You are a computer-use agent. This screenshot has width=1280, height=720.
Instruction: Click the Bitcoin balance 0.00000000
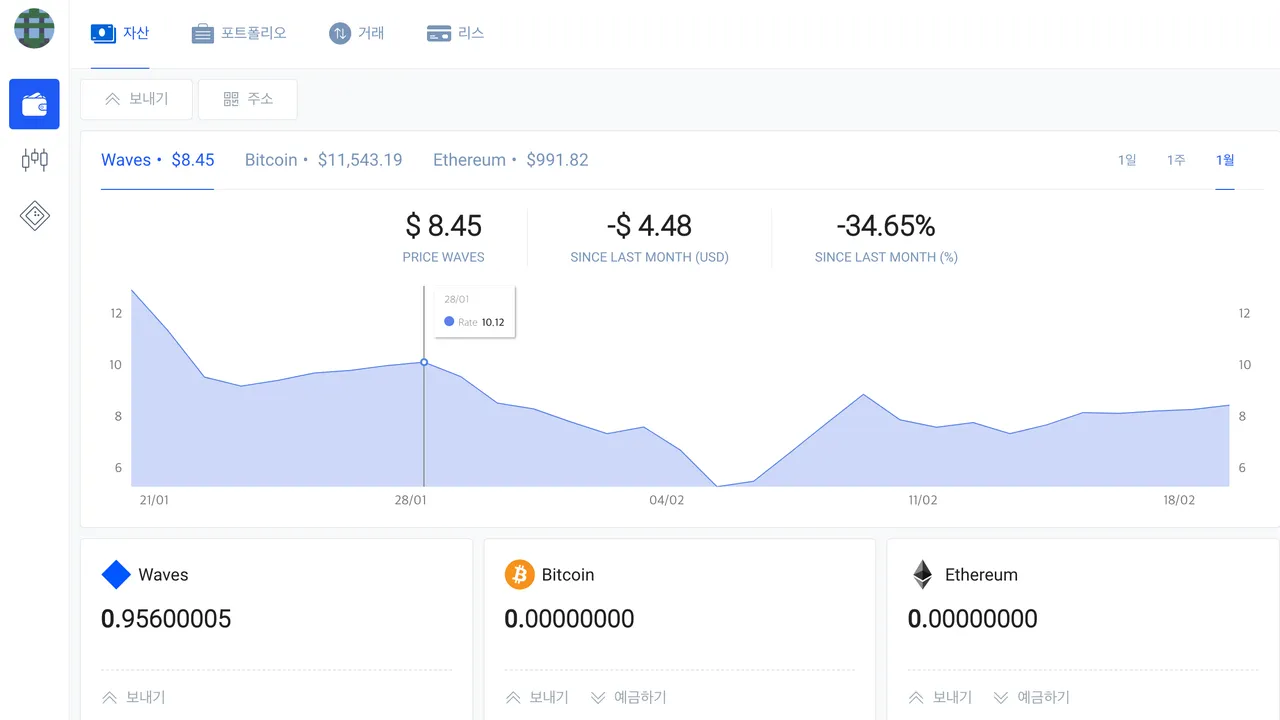[569, 619]
